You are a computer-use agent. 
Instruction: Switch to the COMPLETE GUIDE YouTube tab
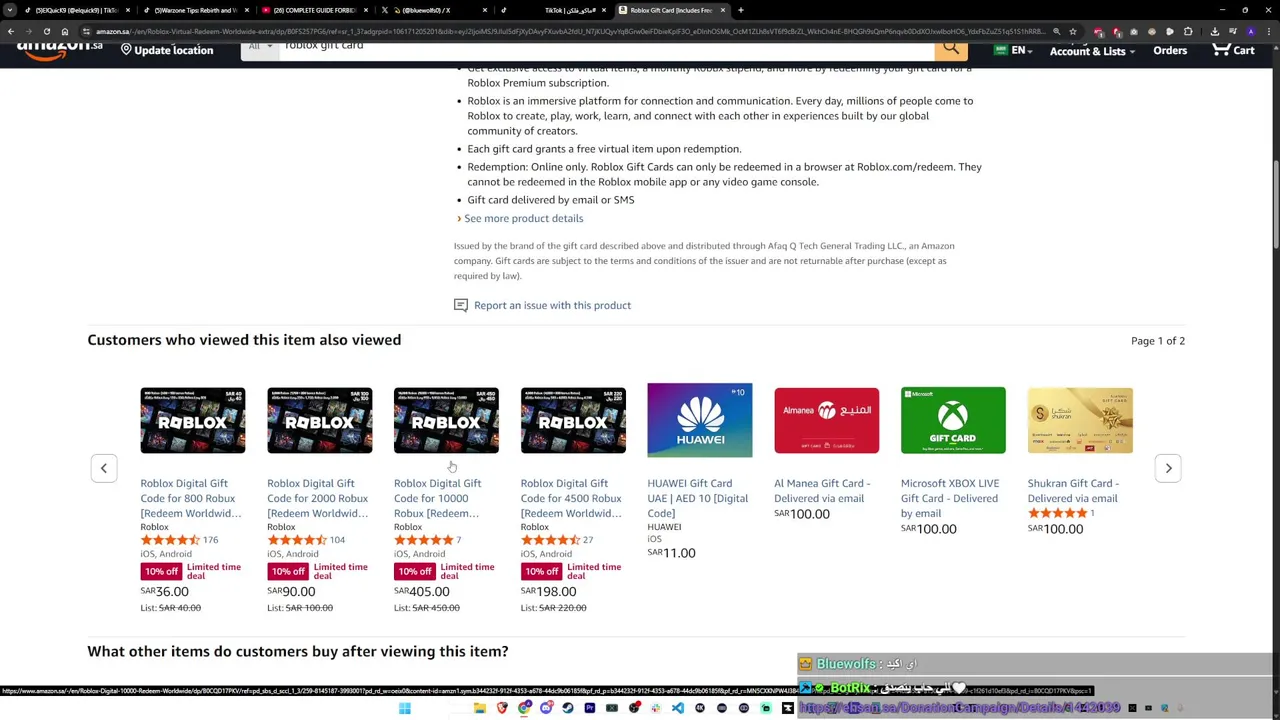tap(314, 10)
